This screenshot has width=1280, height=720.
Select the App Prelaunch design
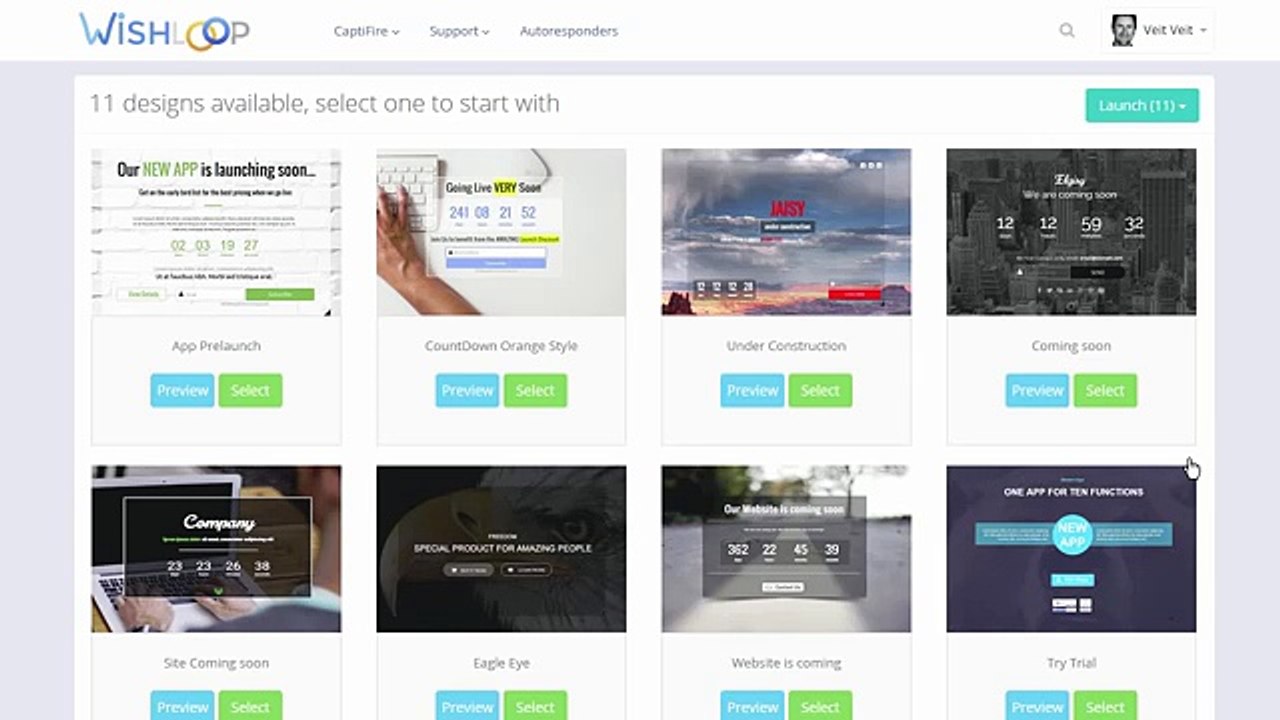click(250, 390)
